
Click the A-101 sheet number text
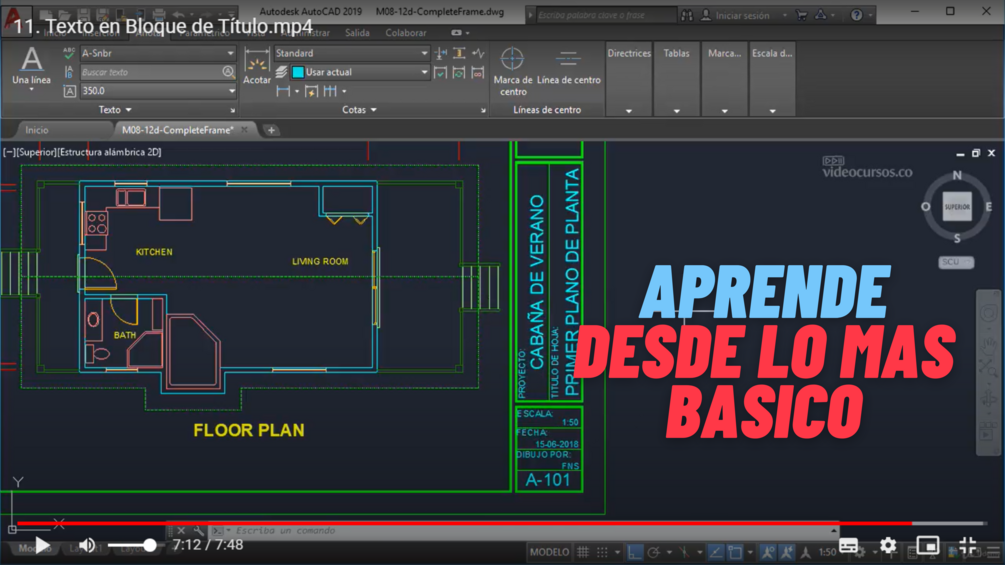[x=547, y=480]
